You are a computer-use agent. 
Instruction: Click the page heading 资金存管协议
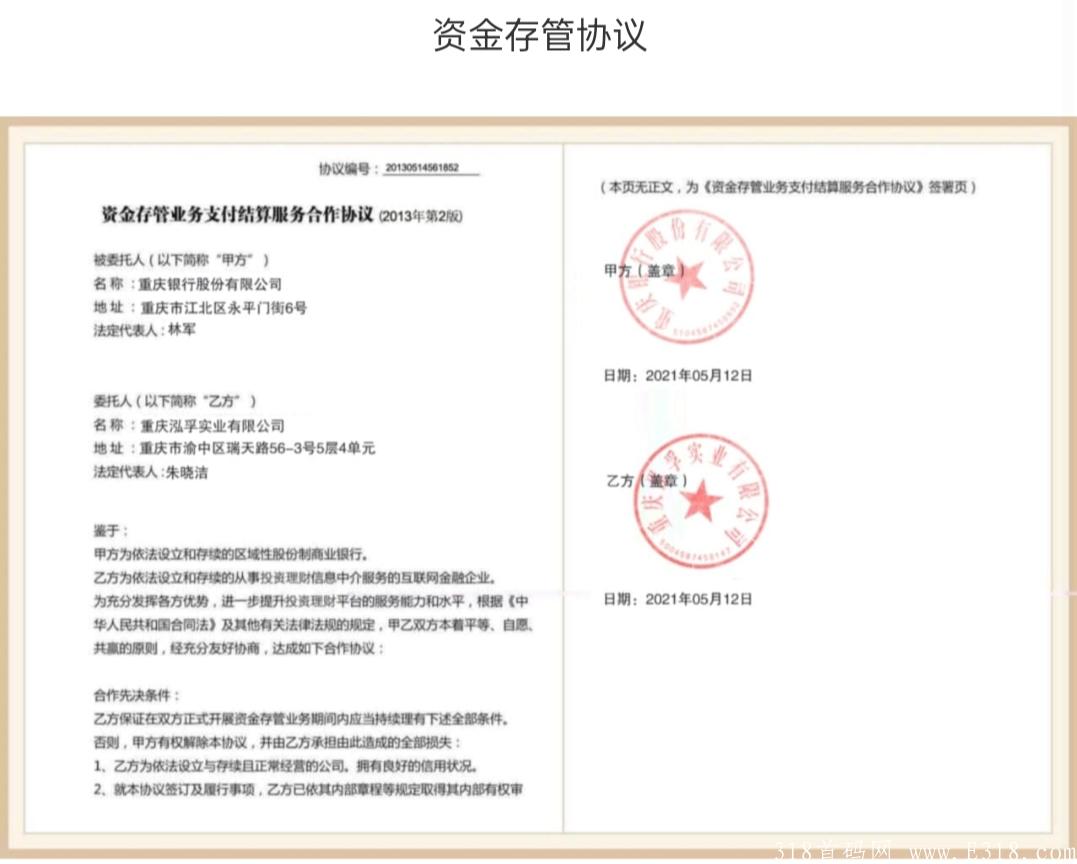click(x=539, y=34)
